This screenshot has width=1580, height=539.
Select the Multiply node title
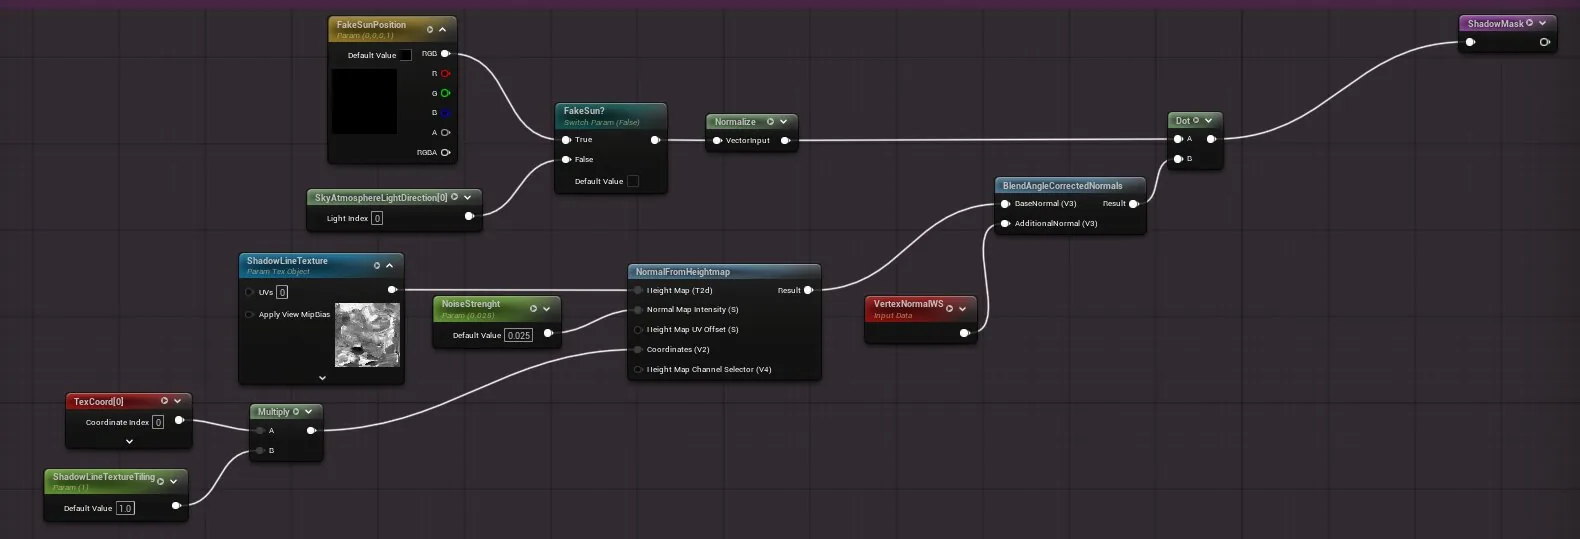(x=273, y=411)
